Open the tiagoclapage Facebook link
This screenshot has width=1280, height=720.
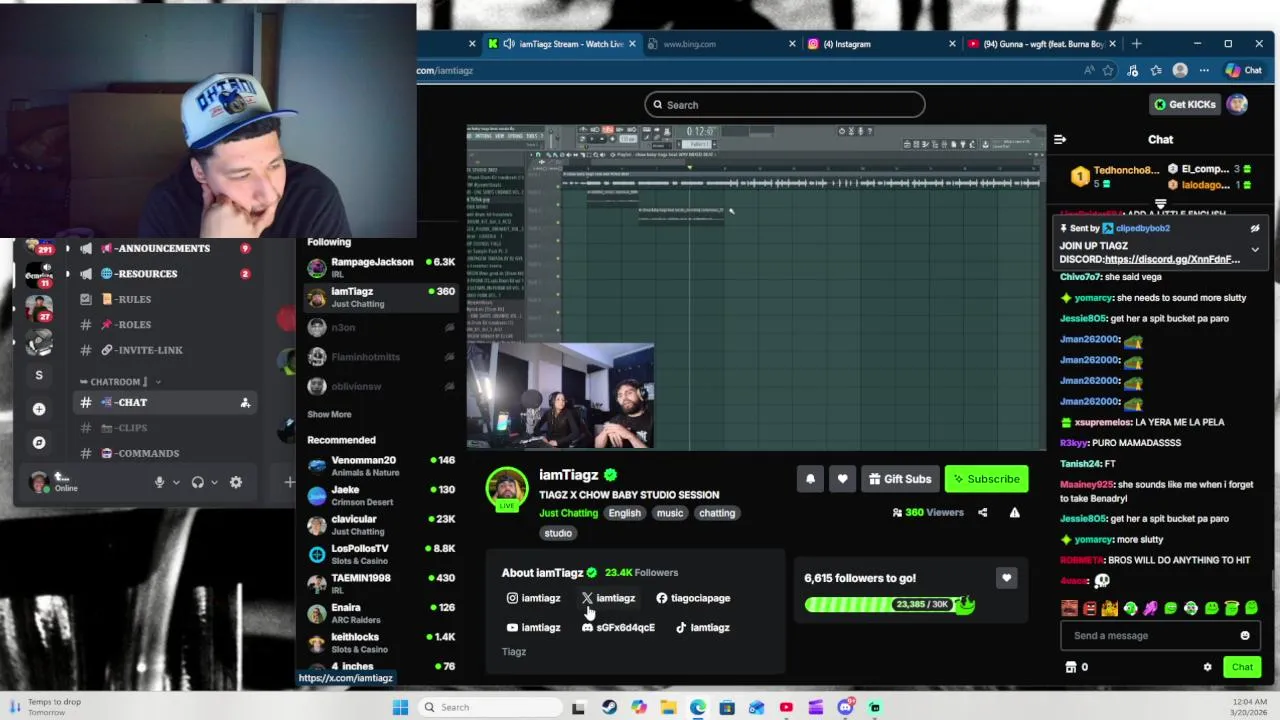click(693, 598)
